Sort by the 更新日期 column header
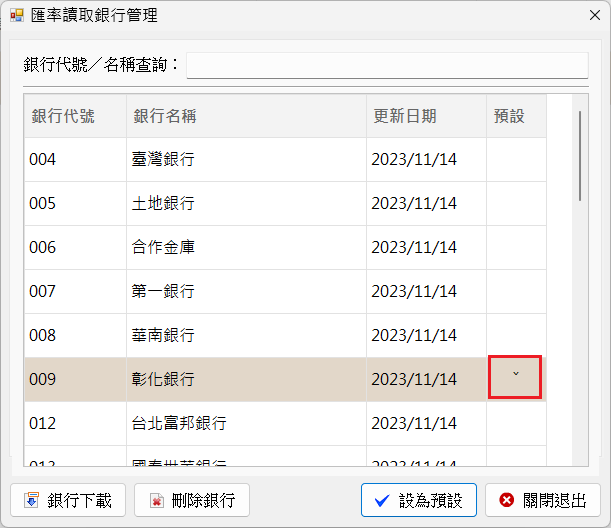The height and width of the screenshot is (528, 611). [x=426, y=116]
